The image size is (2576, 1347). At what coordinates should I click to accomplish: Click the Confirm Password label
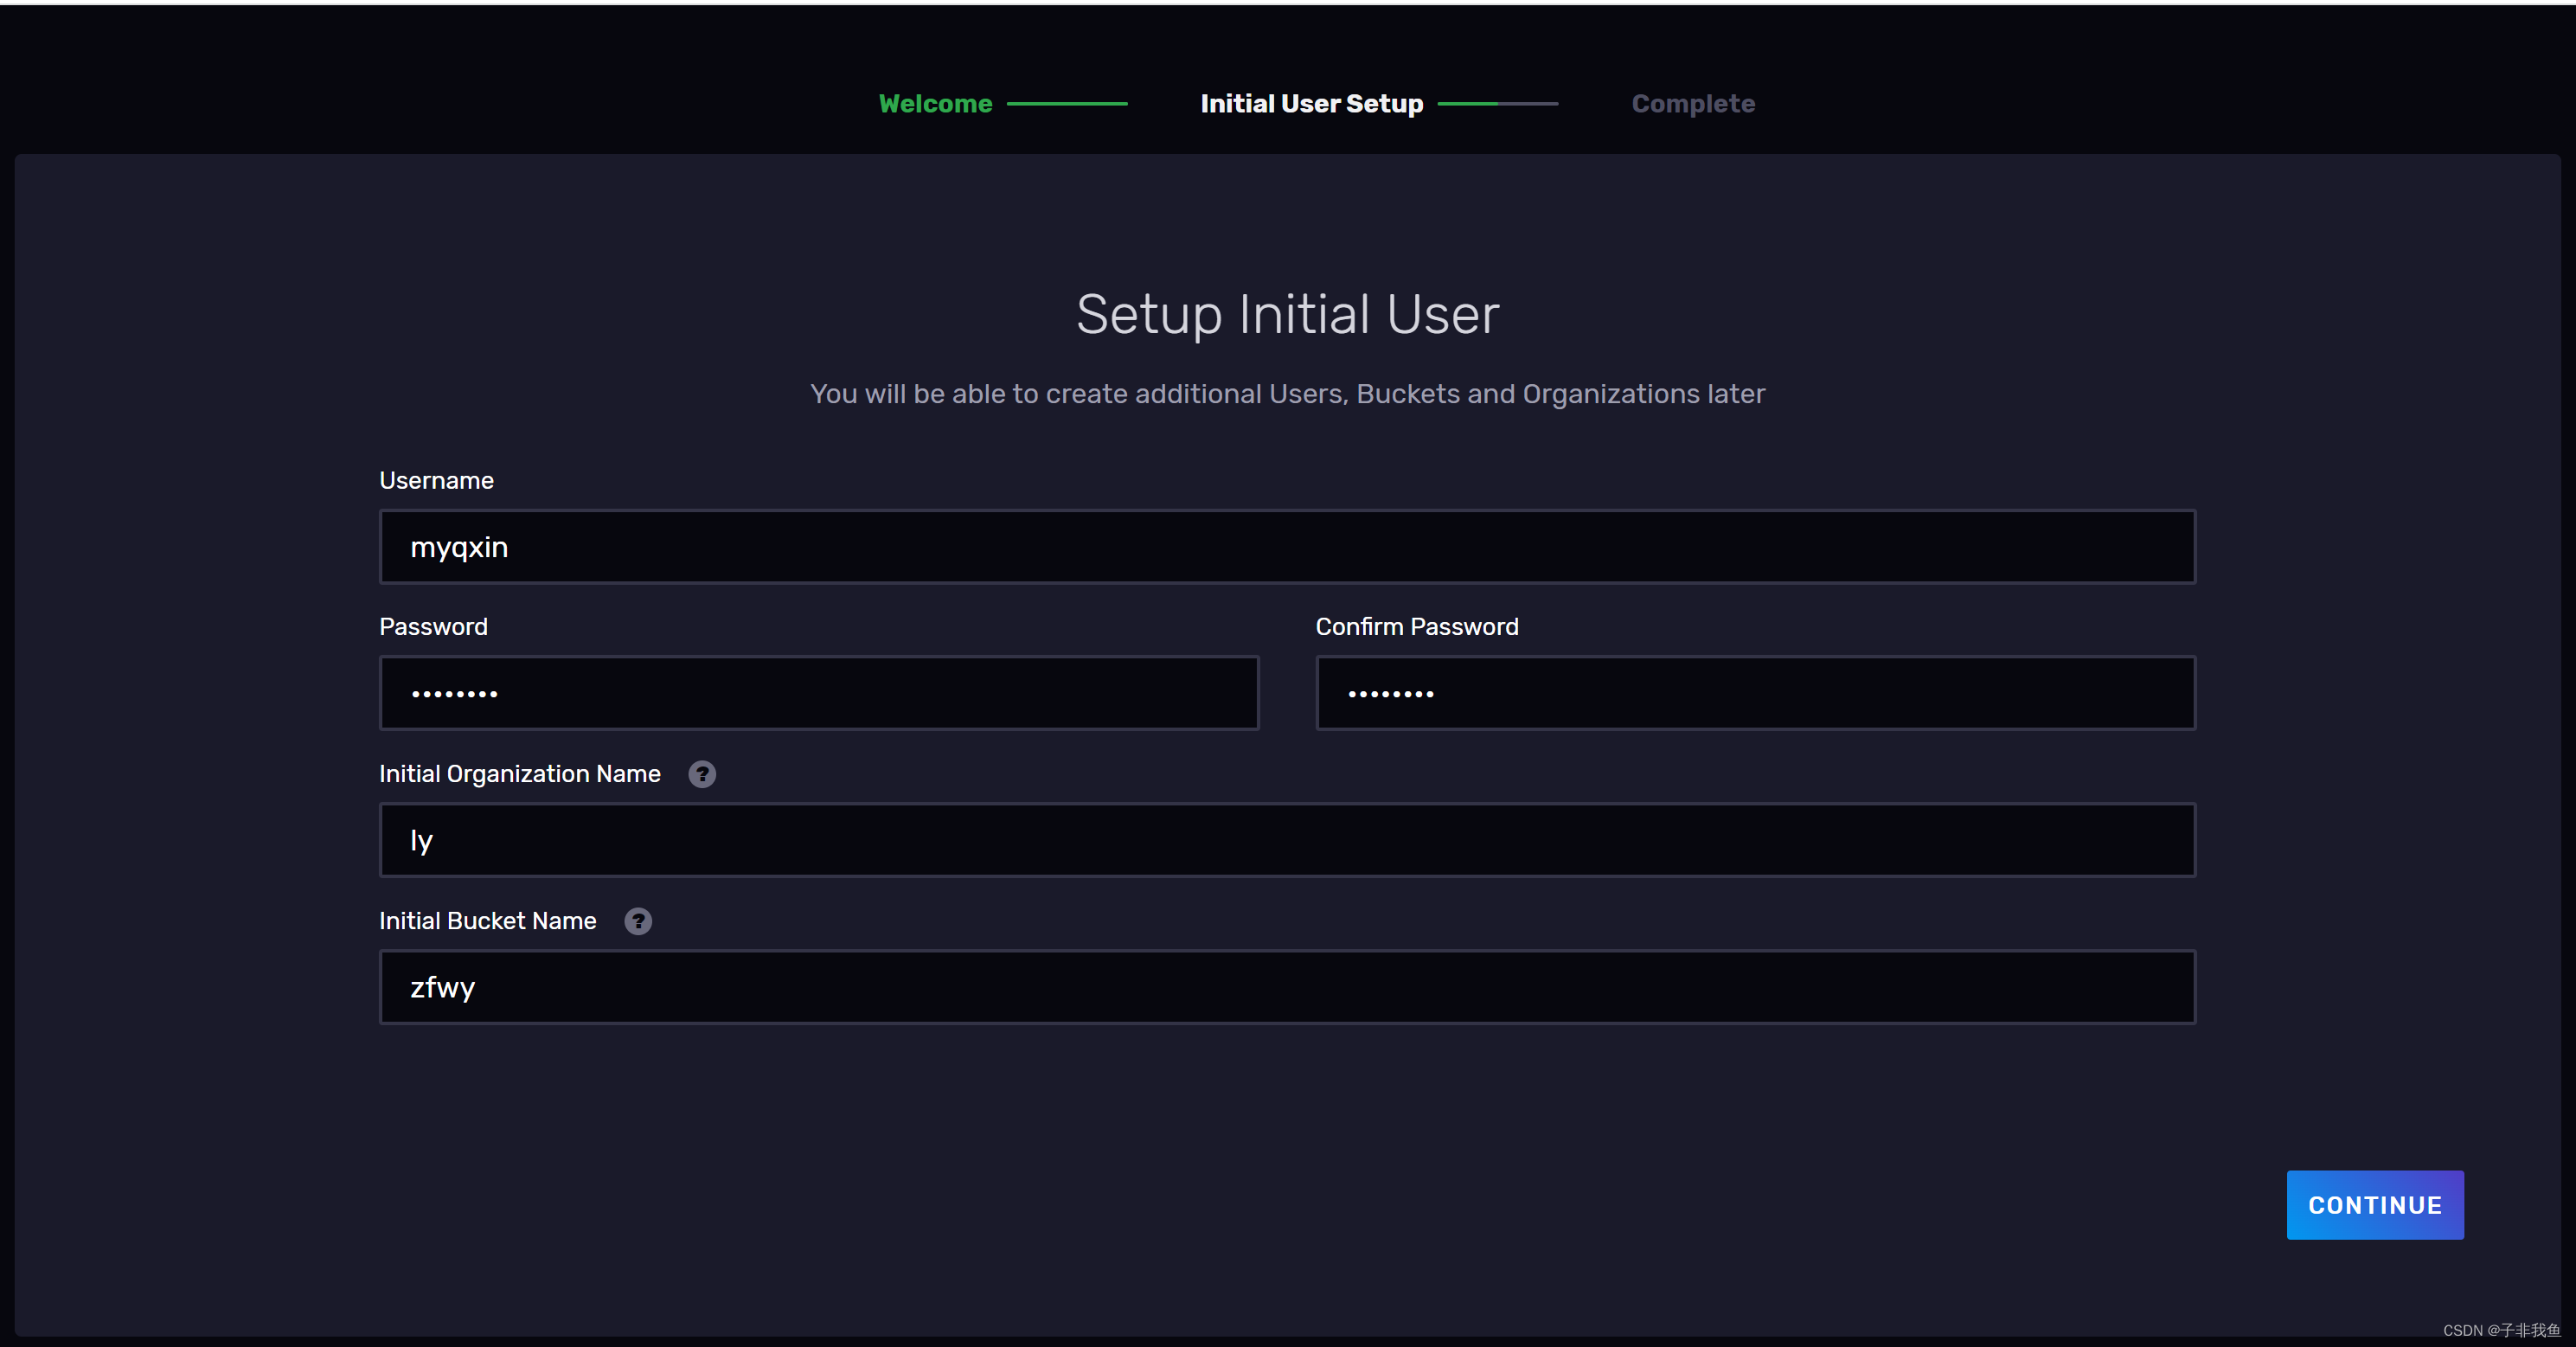(1416, 627)
